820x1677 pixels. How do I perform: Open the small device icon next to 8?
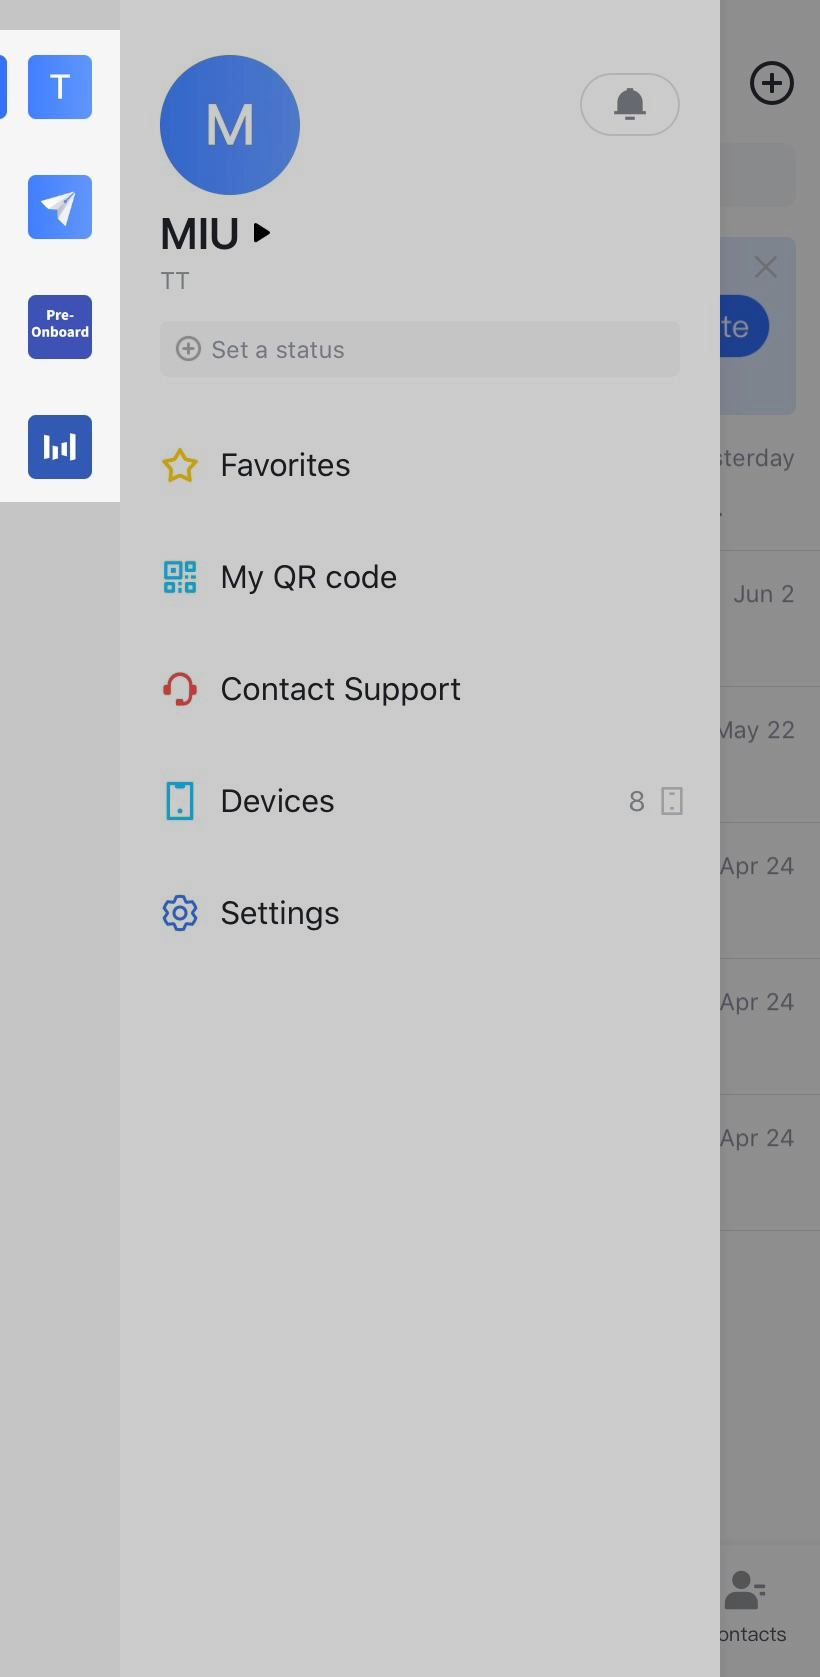(x=671, y=801)
